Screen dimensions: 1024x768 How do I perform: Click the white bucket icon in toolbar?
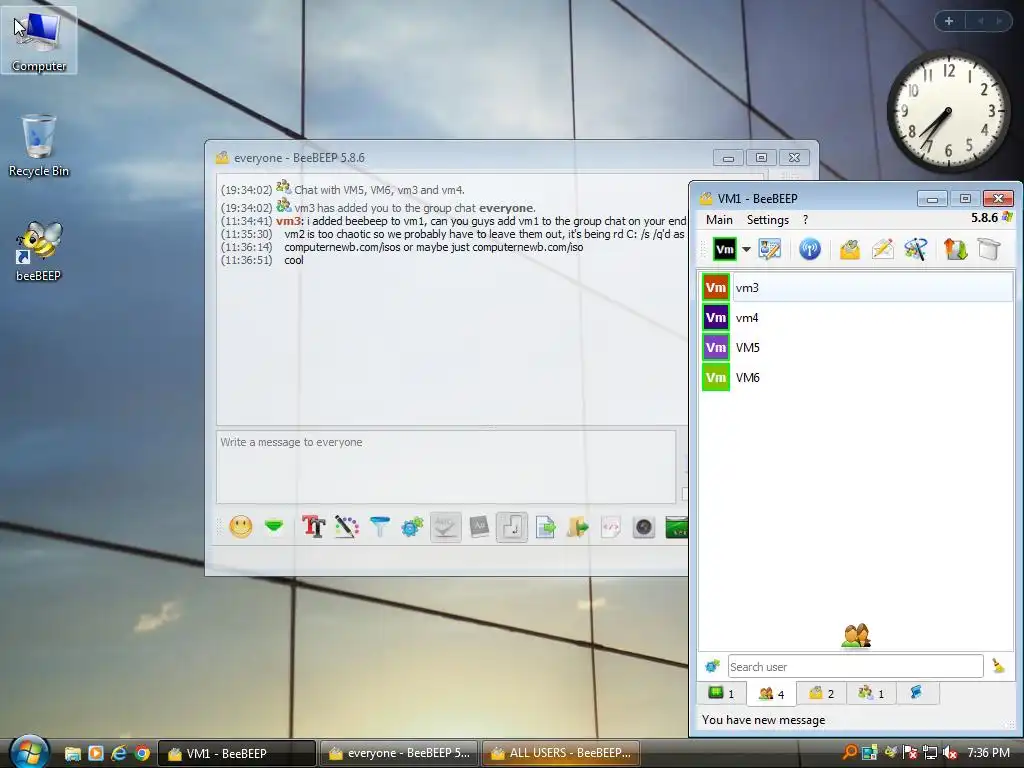(989, 249)
